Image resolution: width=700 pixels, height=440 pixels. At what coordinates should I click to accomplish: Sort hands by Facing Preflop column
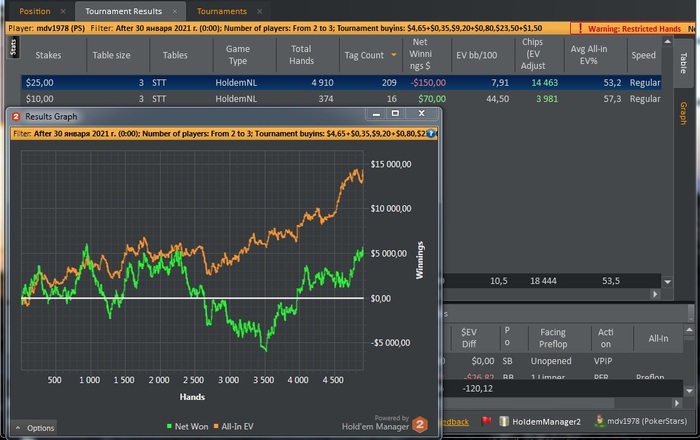pos(553,338)
